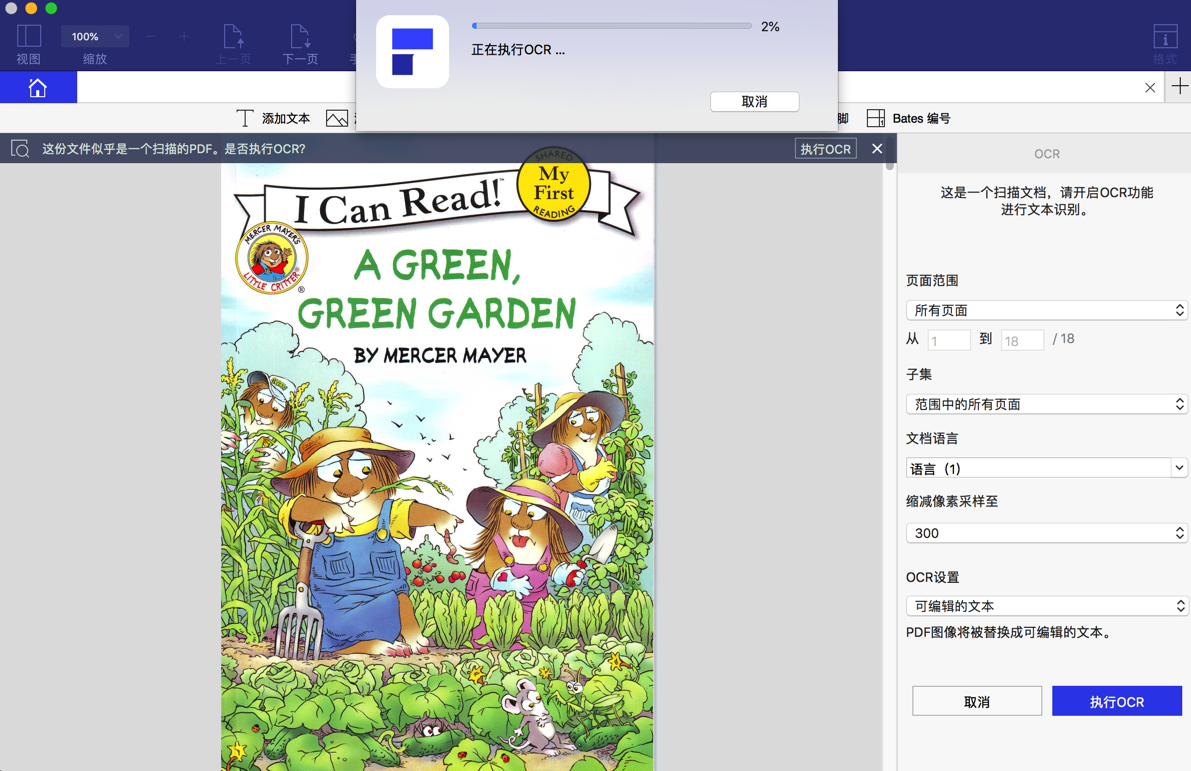Click the '正在执行OCR ...' status text
The height and width of the screenshot is (771, 1191).
click(x=518, y=50)
